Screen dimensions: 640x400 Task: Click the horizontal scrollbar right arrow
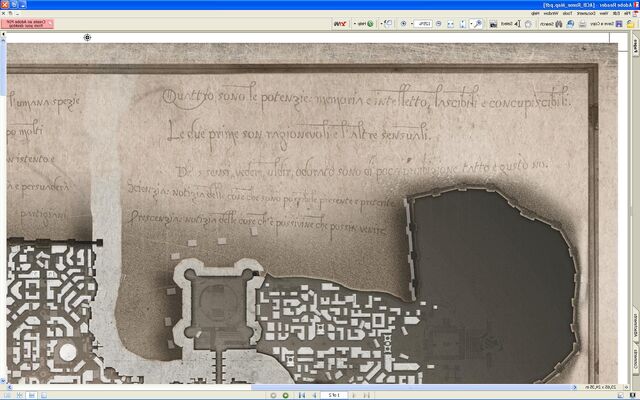point(574,387)
